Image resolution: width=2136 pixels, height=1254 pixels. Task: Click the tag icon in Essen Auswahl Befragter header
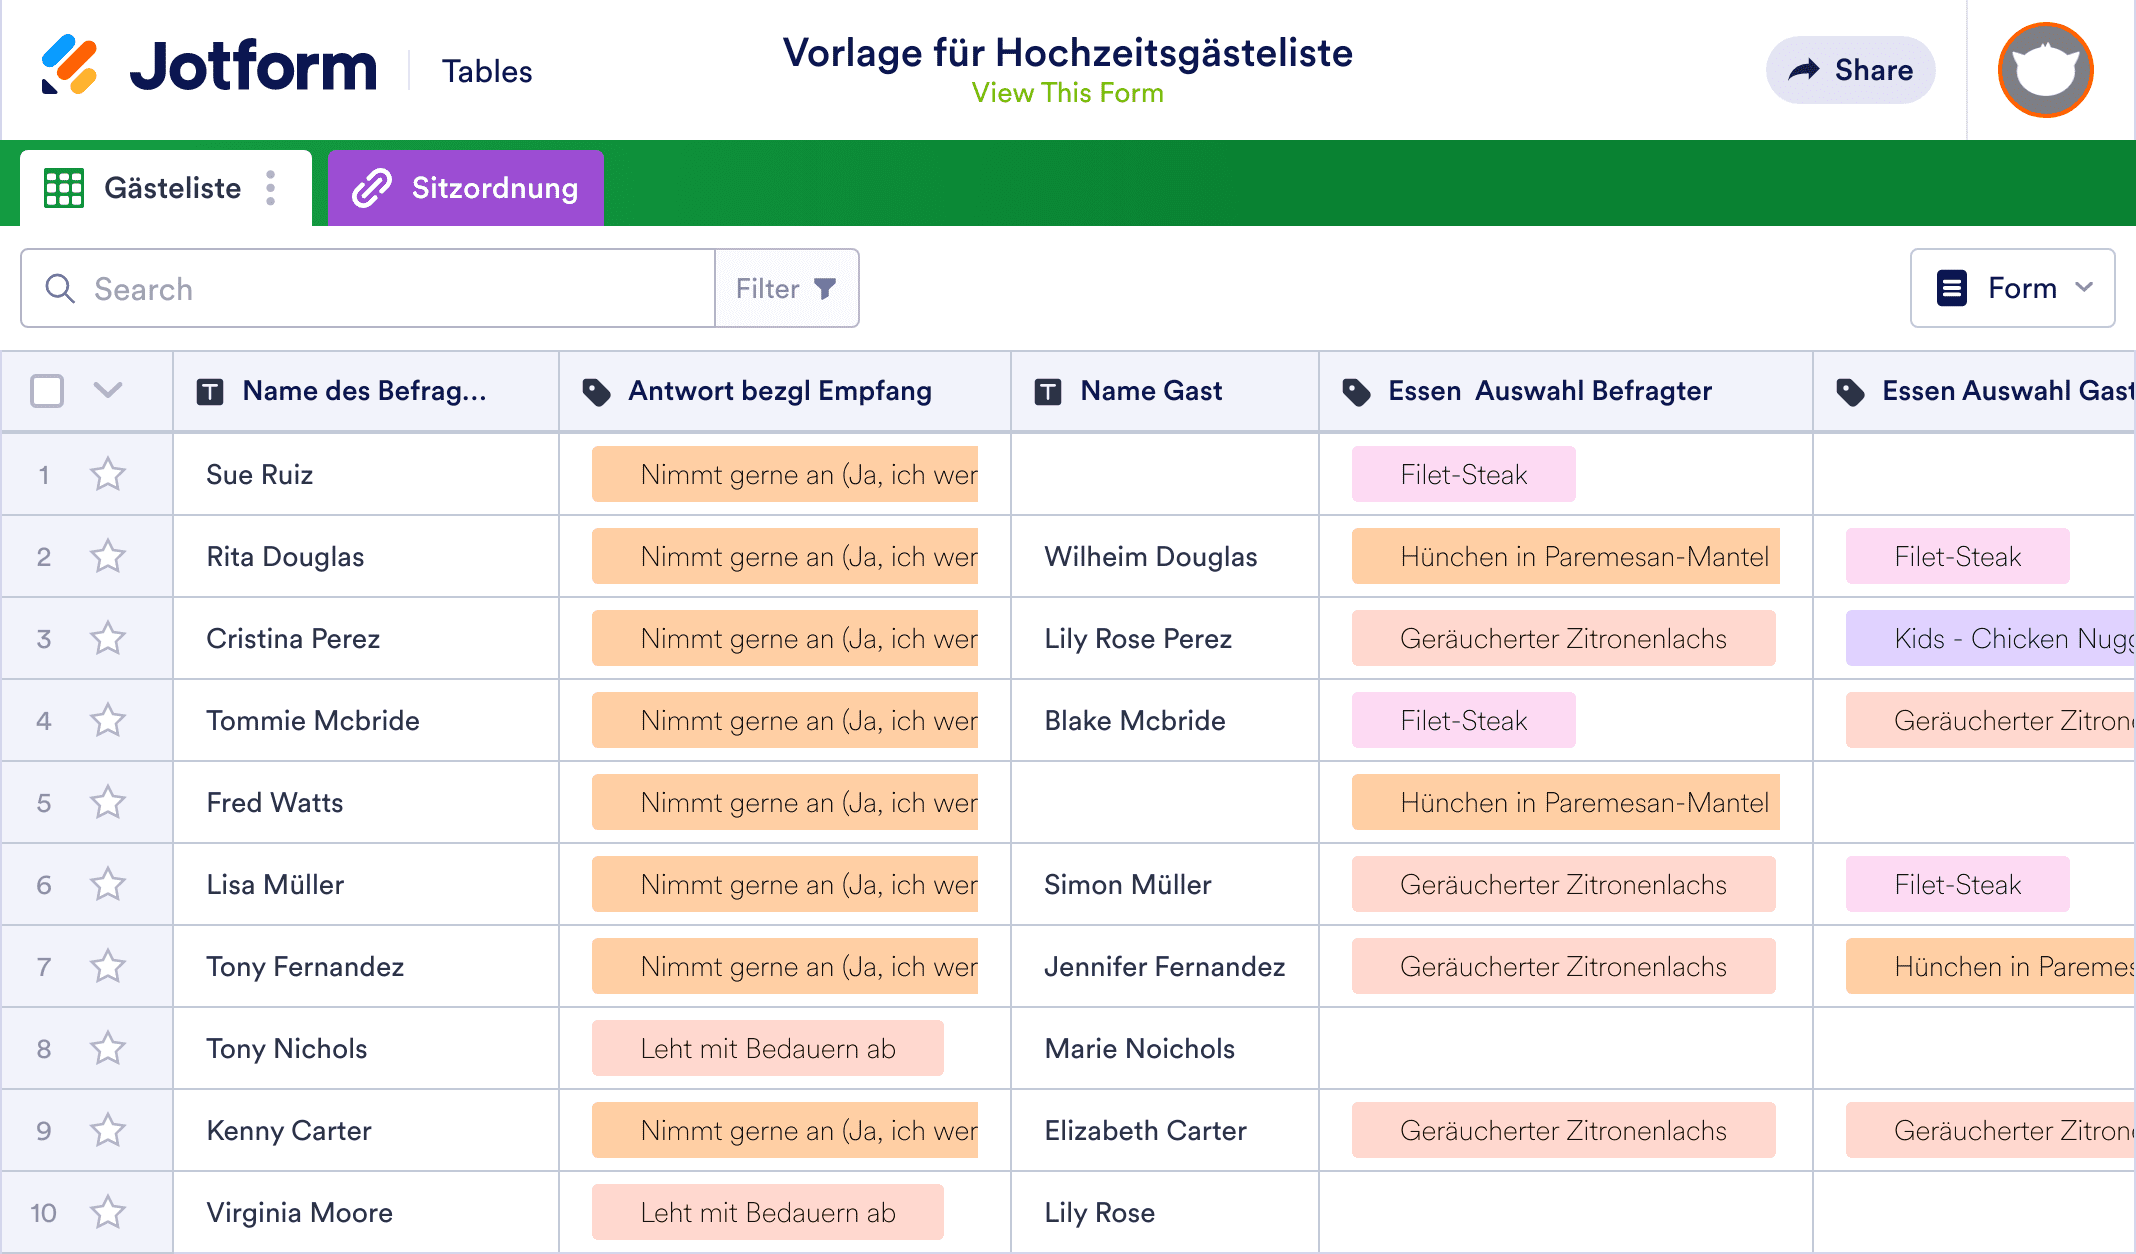1357,391
